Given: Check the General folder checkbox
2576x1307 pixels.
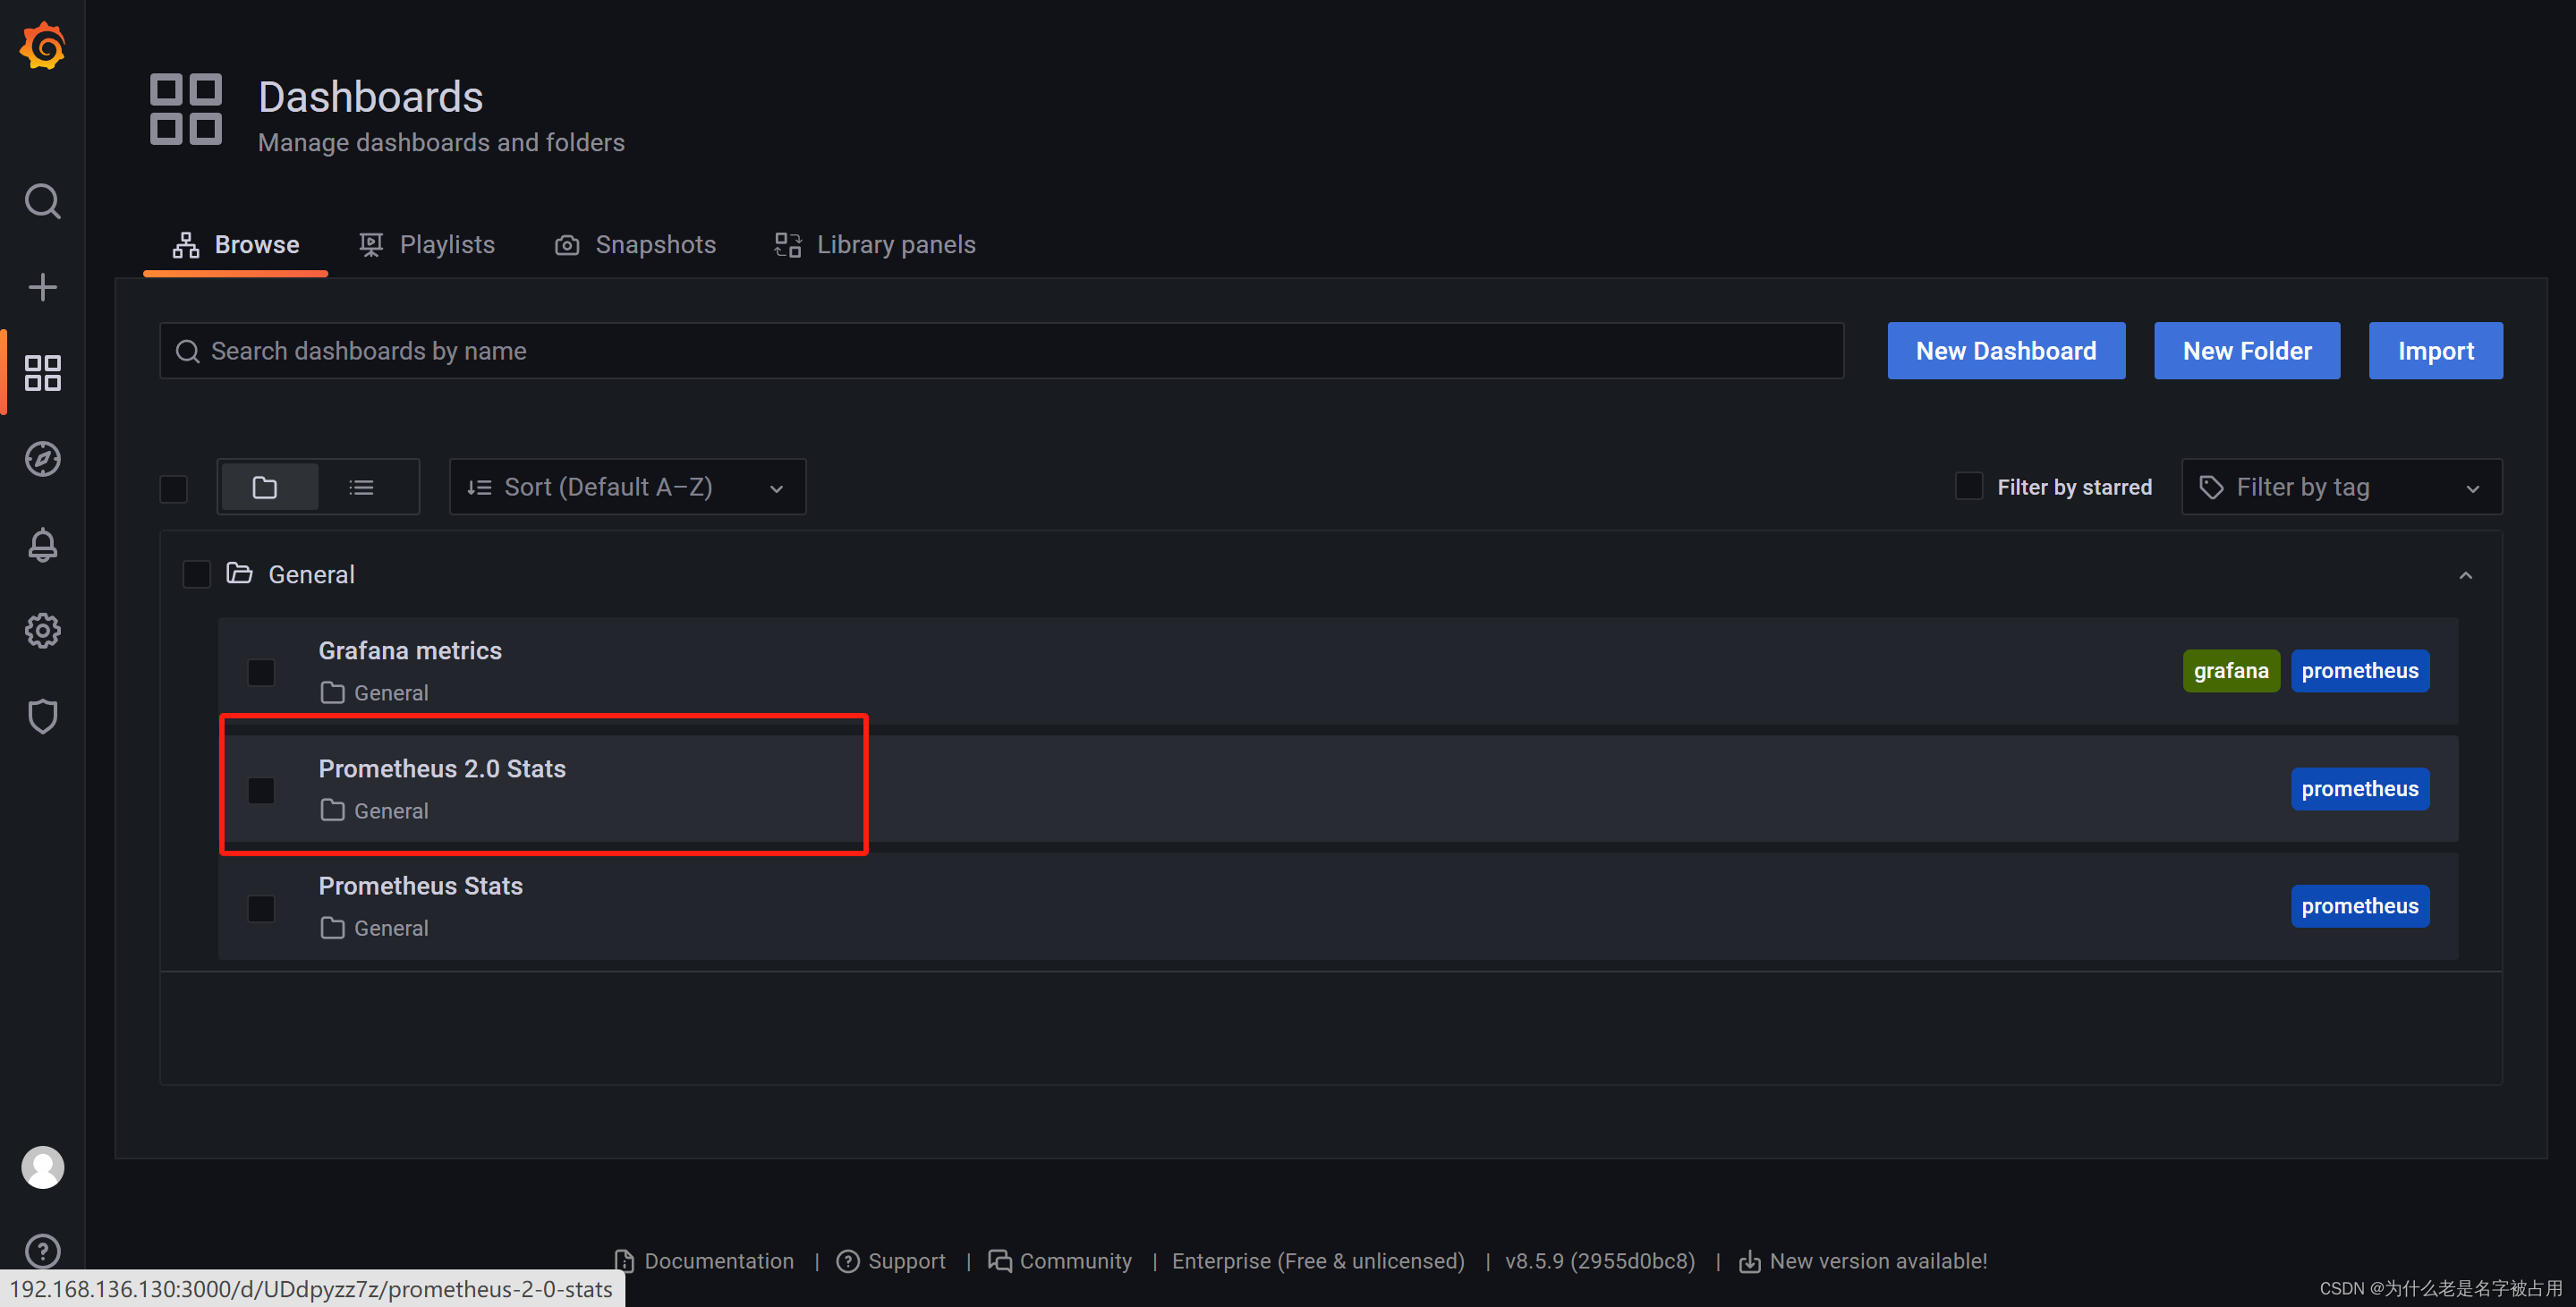Looking at the screenshot, I should pos(196,574).
